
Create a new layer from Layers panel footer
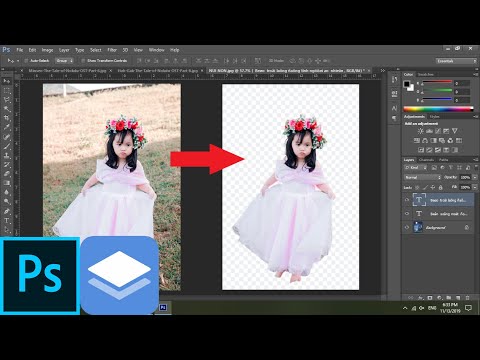tap(458, 297)
